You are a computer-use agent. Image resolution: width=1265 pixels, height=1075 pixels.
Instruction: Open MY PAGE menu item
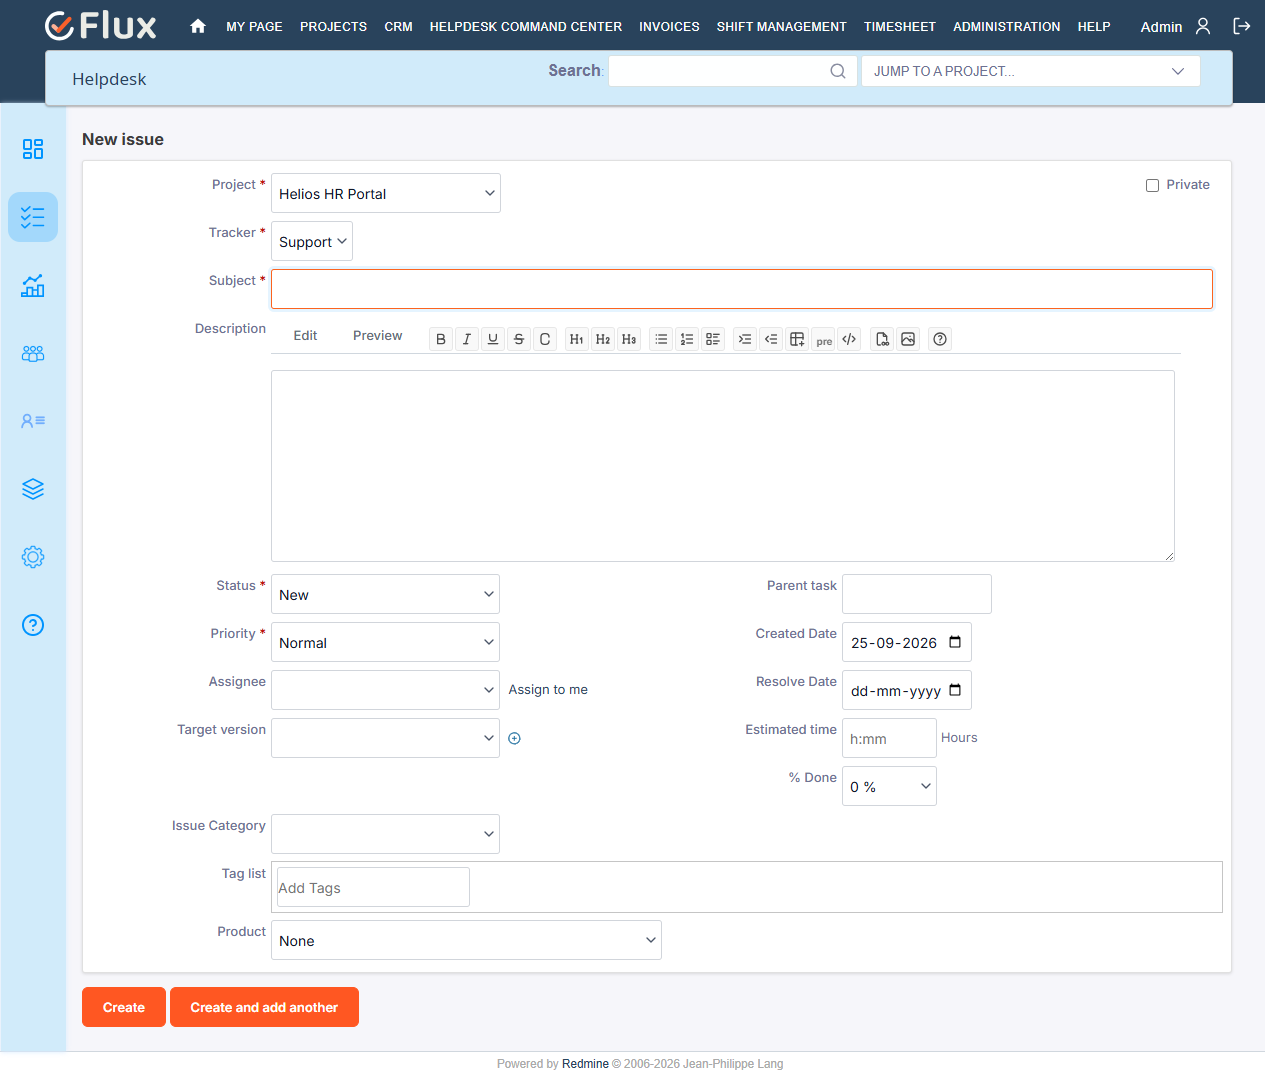click(254, 27)
